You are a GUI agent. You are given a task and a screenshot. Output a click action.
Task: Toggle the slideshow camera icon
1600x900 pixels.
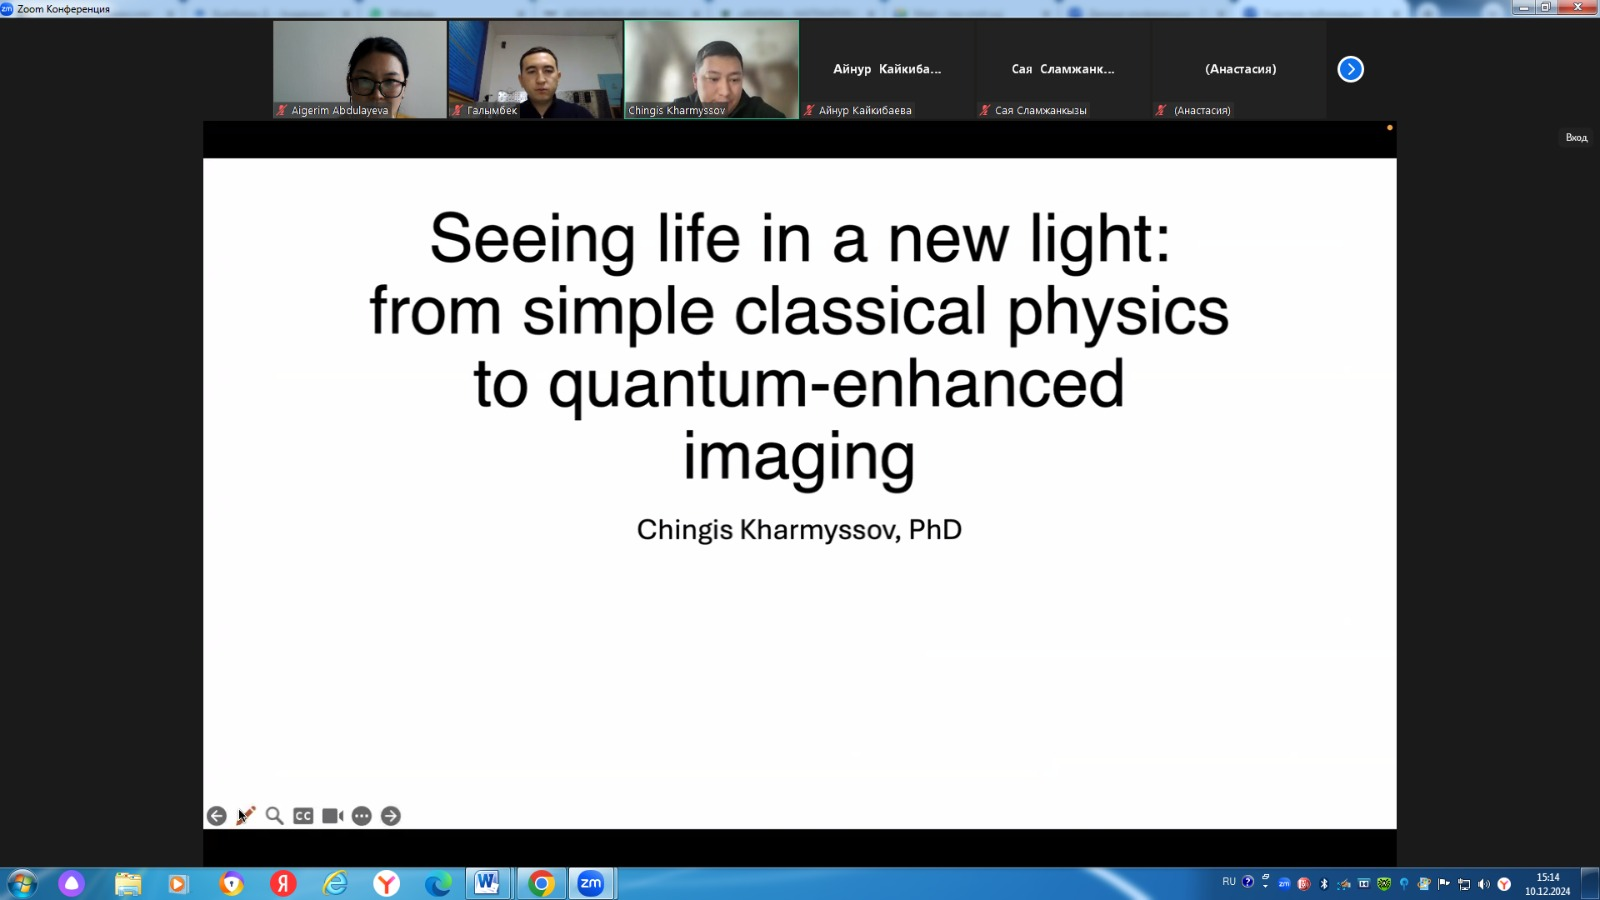point(332,816)
